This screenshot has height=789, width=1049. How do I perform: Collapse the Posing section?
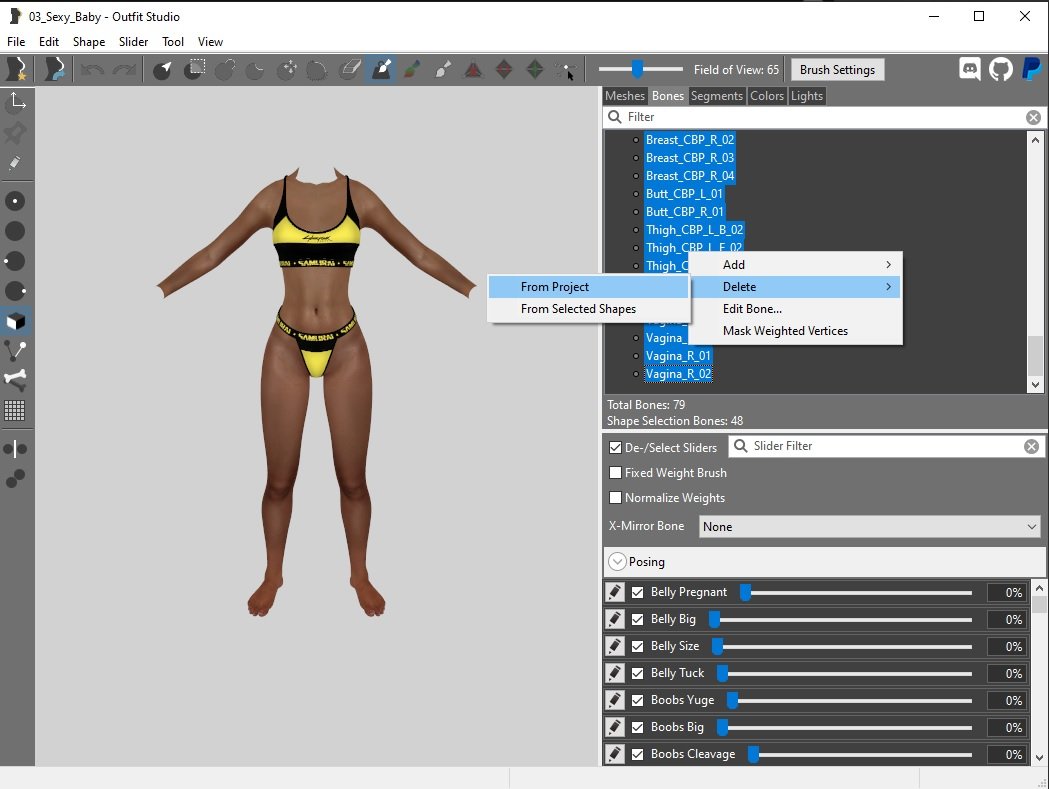point(617,562)
